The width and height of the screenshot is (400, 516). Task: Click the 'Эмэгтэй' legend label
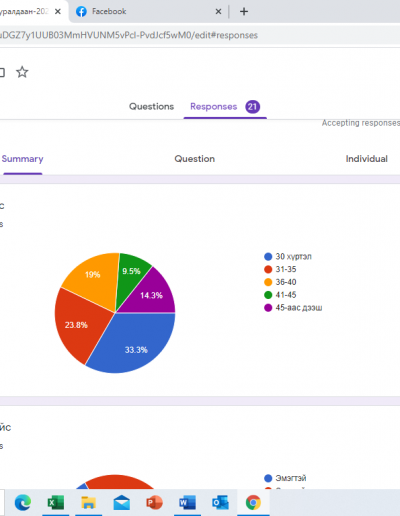(x=291, y=478)
